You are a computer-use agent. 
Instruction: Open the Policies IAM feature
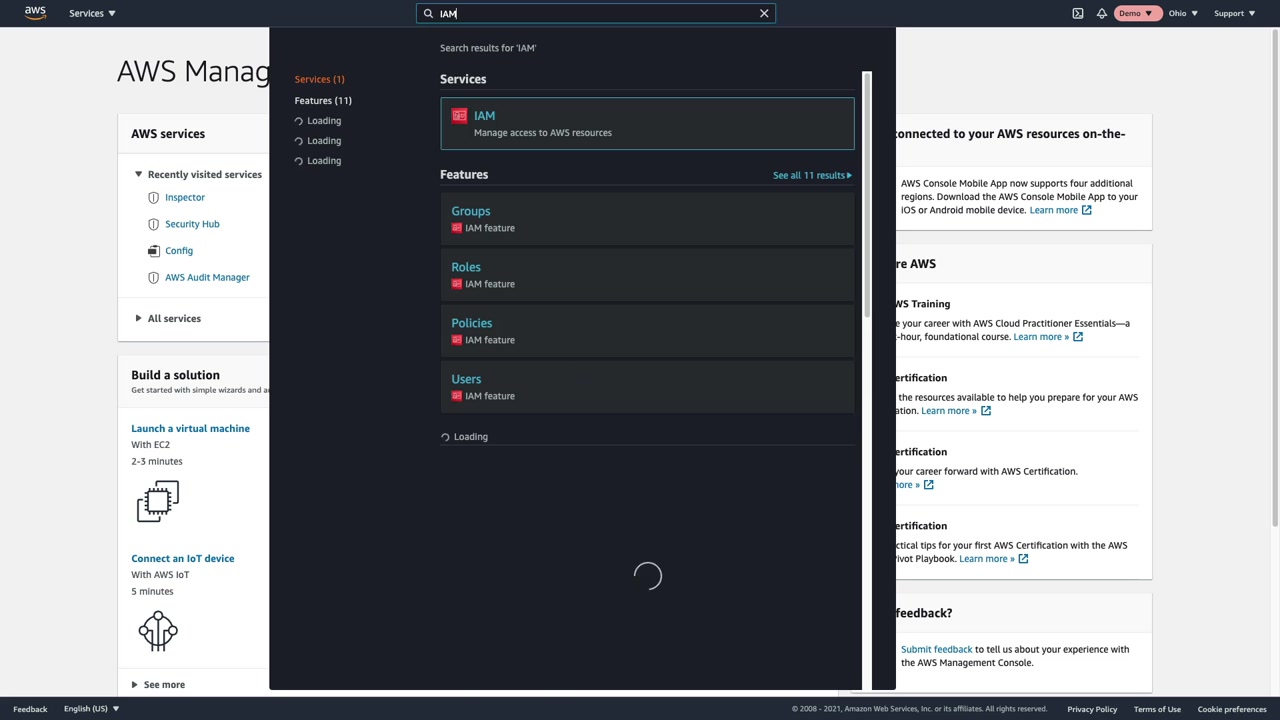[x=647, y=330]
